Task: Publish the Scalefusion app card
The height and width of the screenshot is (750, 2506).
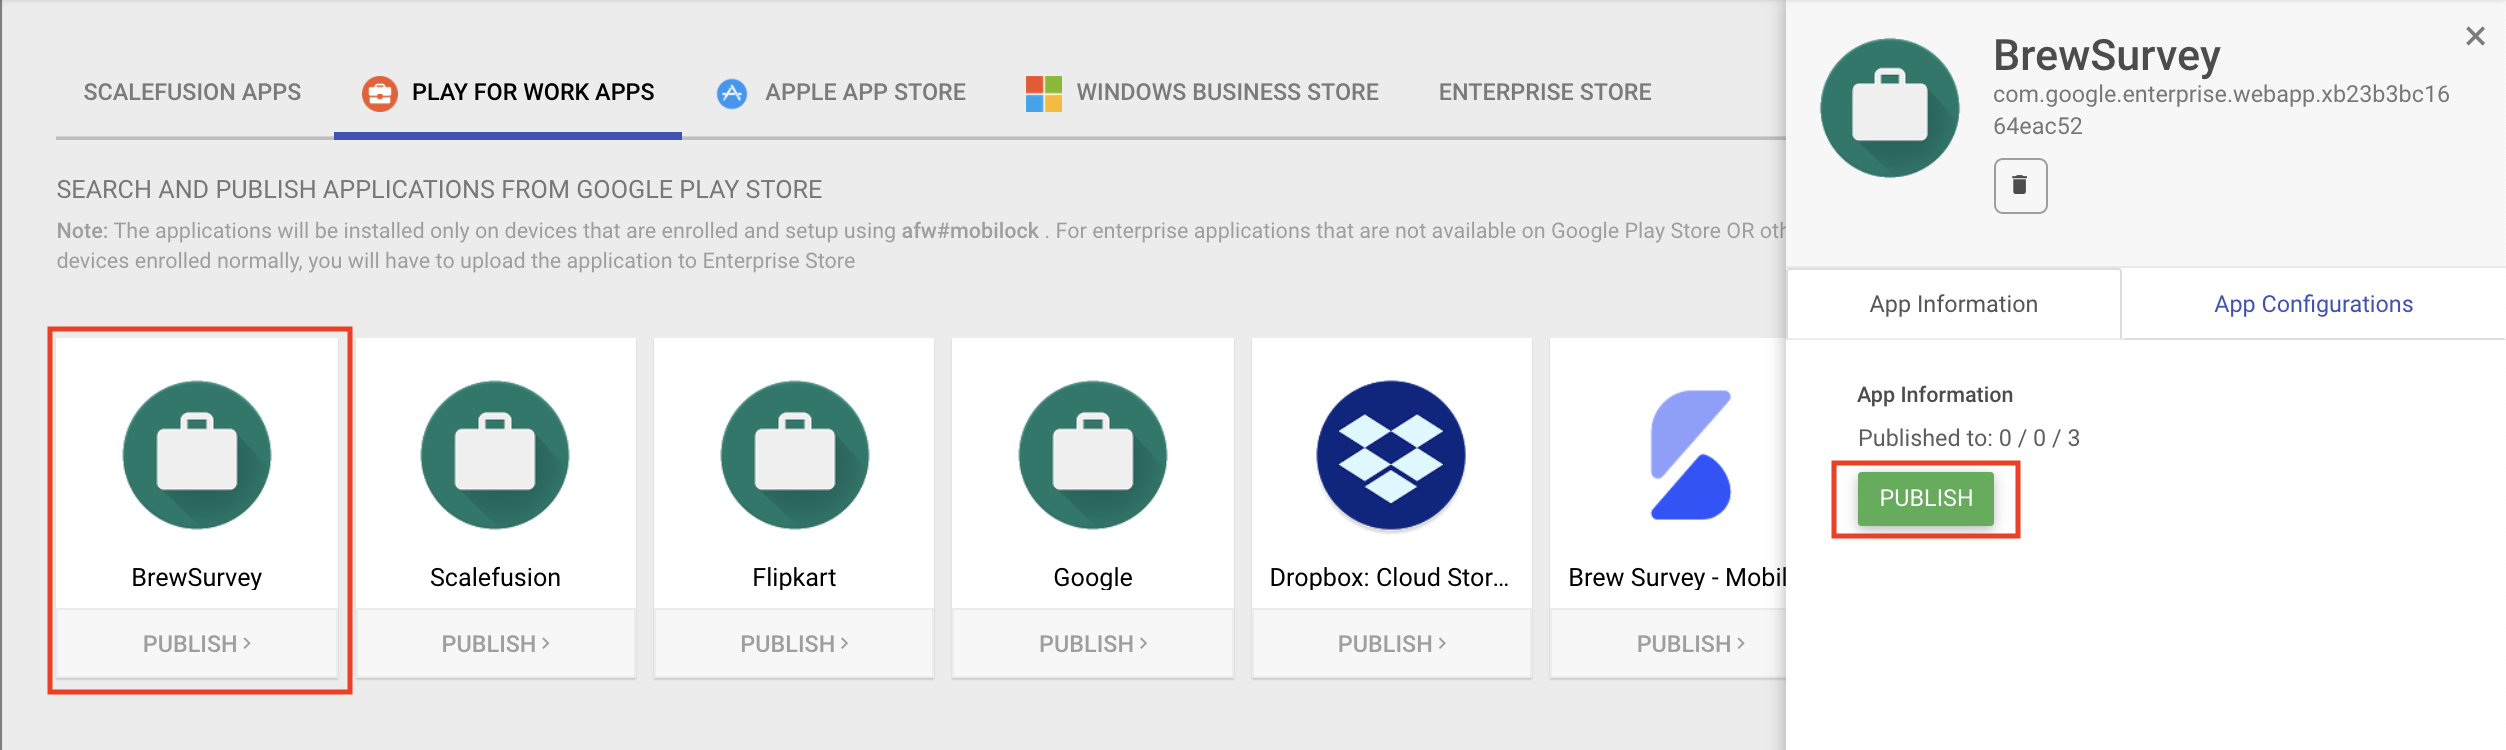Action: (495, 644)
